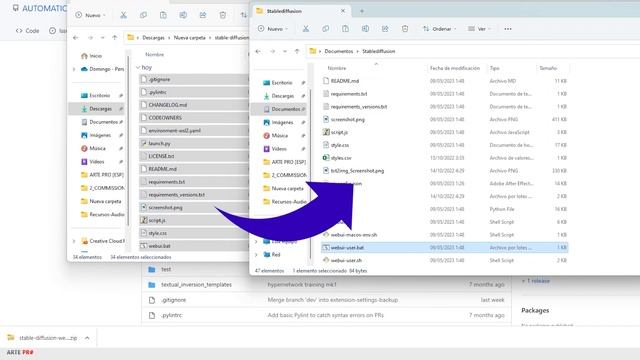Expand Domingo - Pers tree node
Viewport: 640px width, 360px height.
74,69
